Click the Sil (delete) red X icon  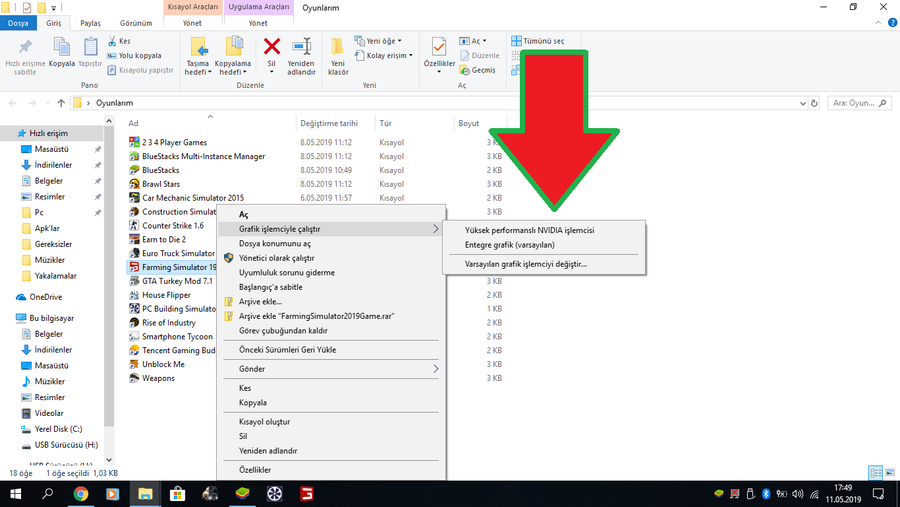point(271,47)
